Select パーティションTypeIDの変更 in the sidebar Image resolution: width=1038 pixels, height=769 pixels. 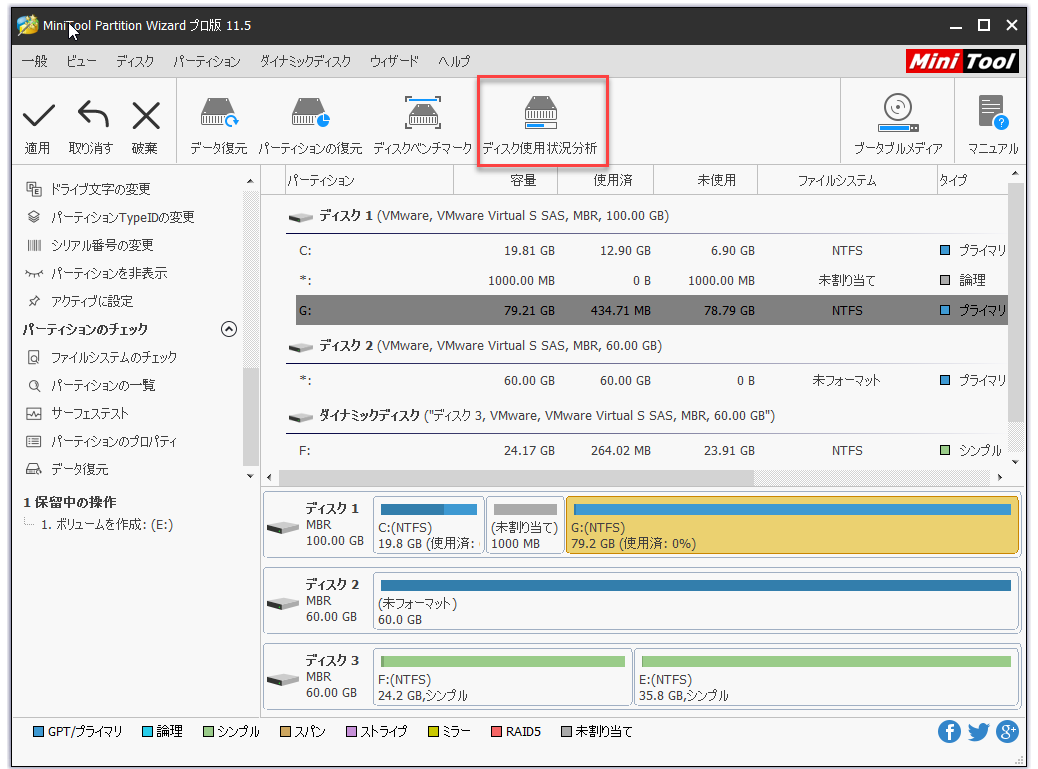[x=122, y=217]
